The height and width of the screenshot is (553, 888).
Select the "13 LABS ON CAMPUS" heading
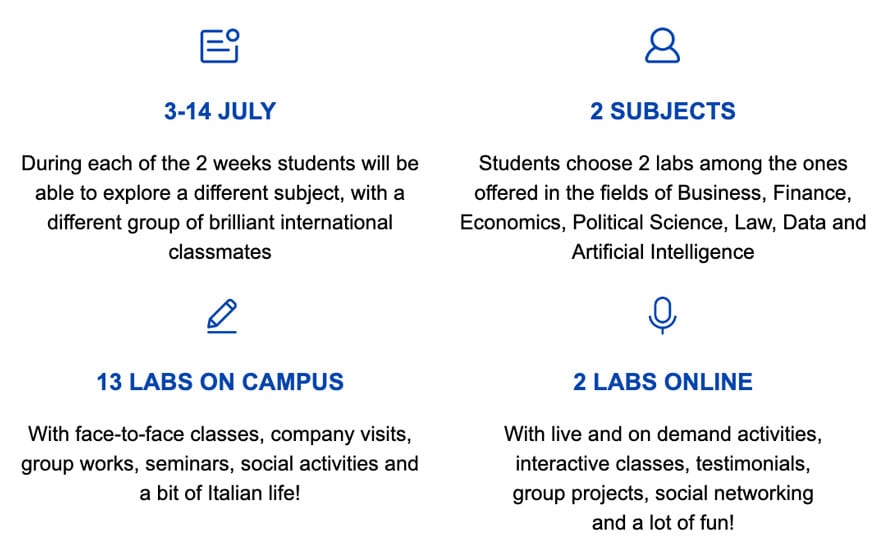click(x=220, y=381)
